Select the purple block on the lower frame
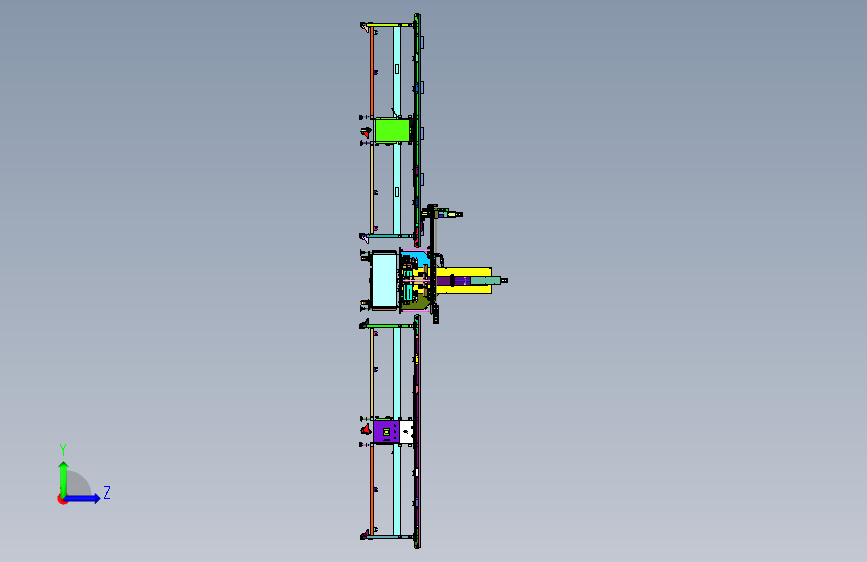Image resolution: width=867 pixels, height=562 pixels. pos(386,431)
